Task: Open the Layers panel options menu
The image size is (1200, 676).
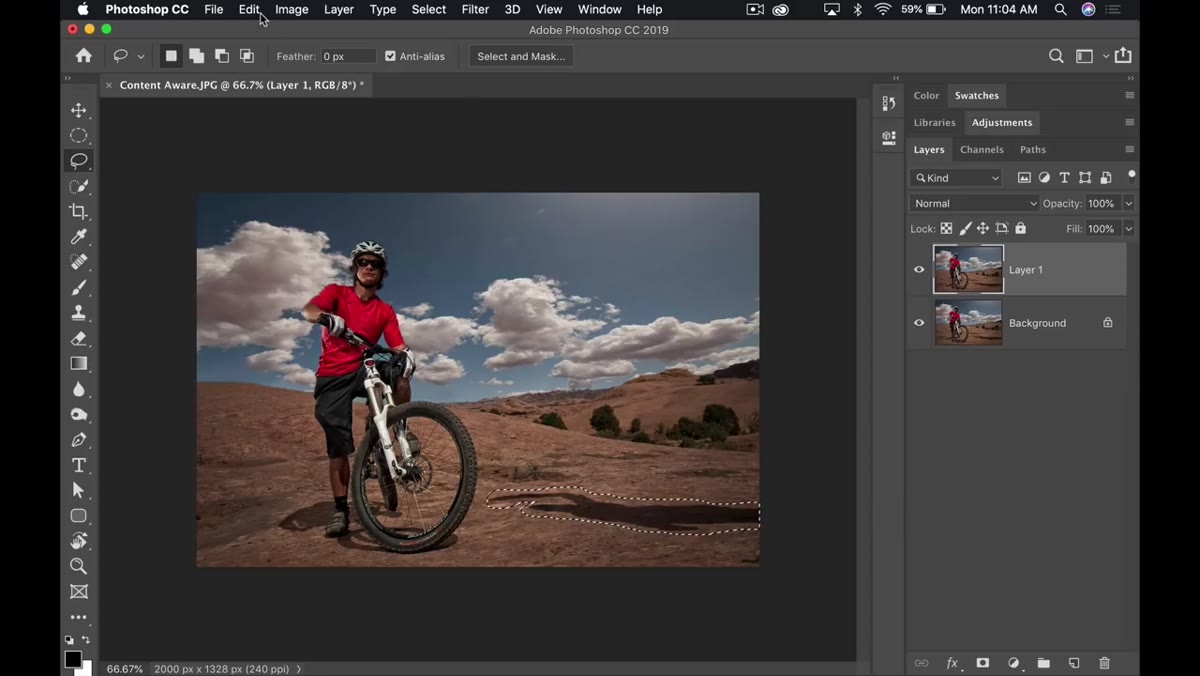Action: pos(1129,149)
